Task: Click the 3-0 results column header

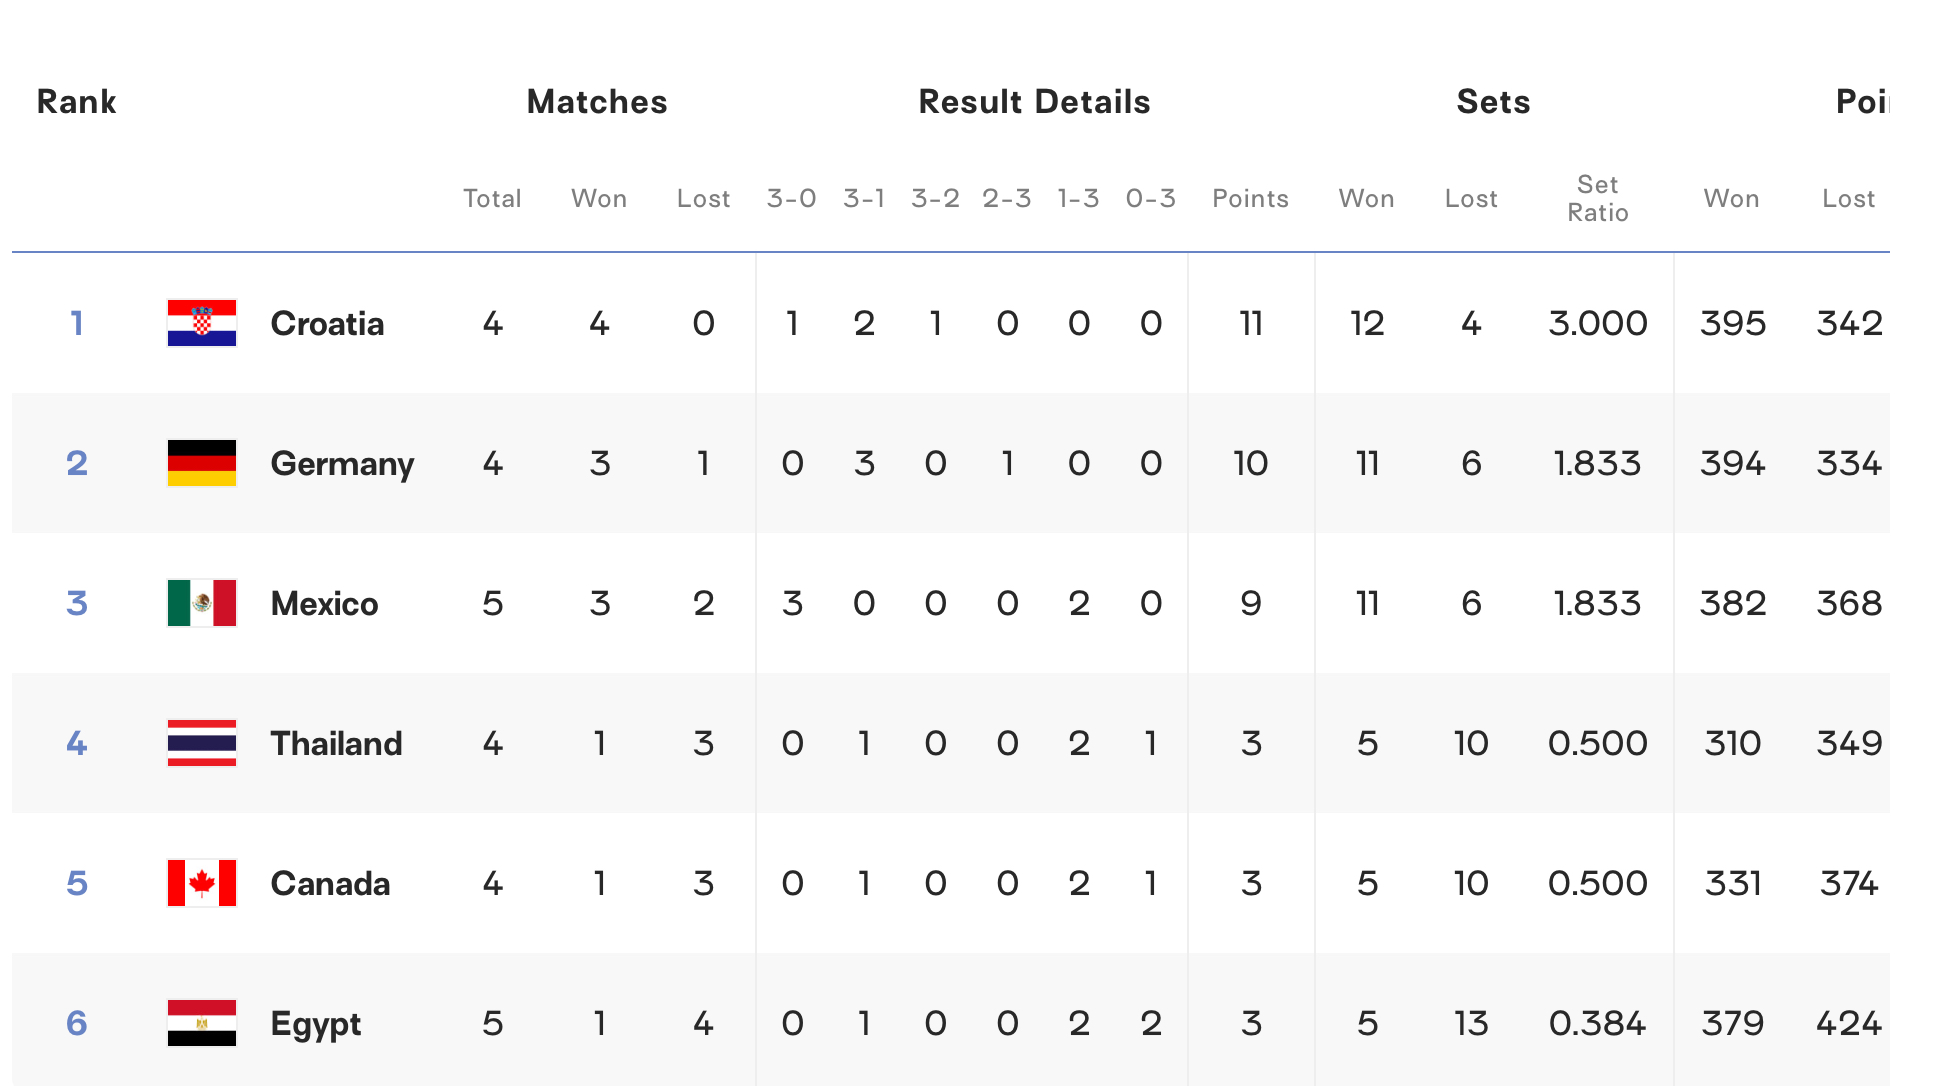Action: coord(791,199)
